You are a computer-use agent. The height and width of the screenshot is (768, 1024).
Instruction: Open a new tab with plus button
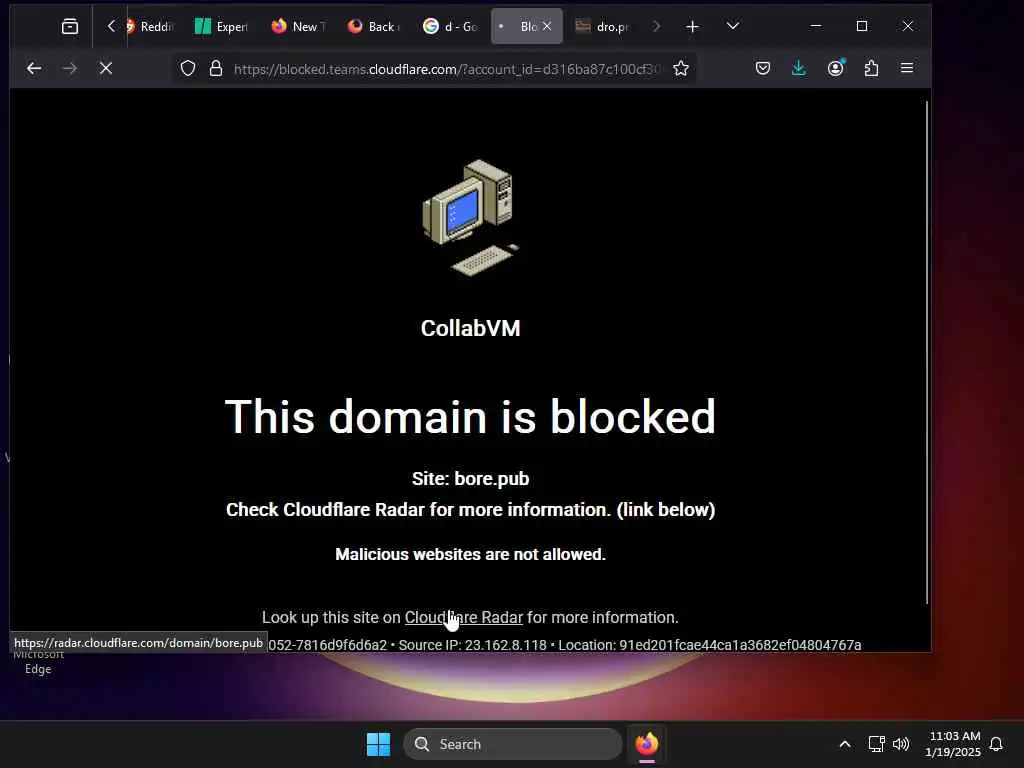point(692,26)
